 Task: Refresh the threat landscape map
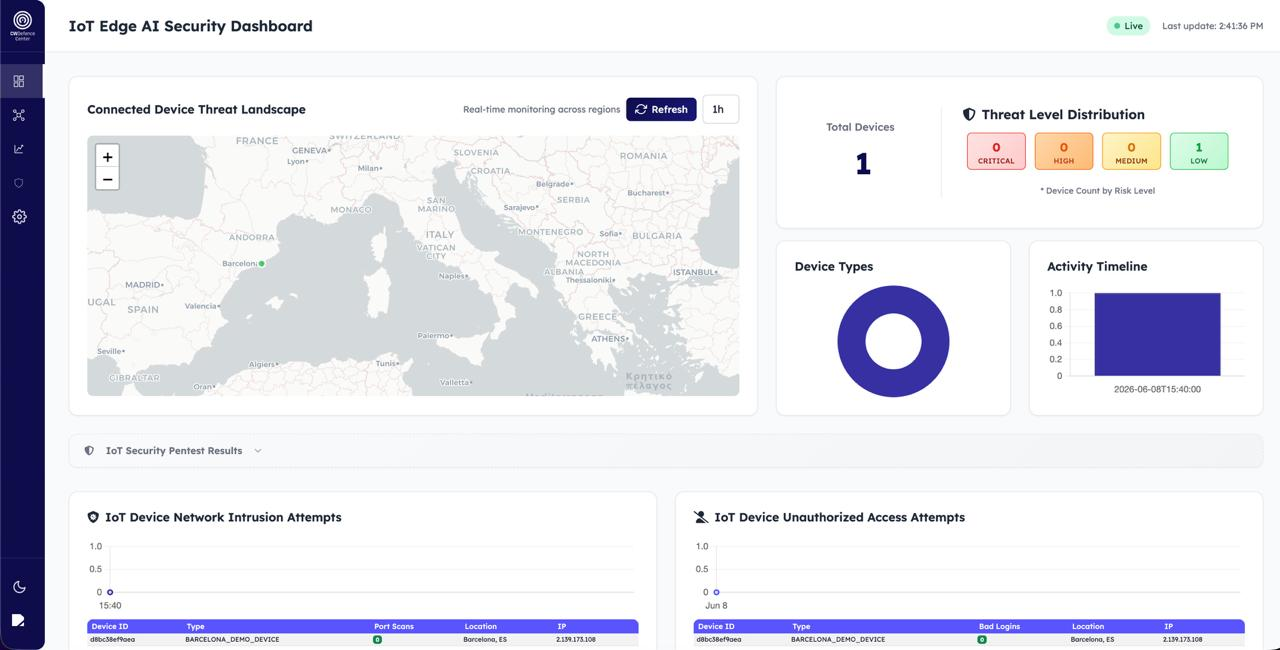(661, 109)
